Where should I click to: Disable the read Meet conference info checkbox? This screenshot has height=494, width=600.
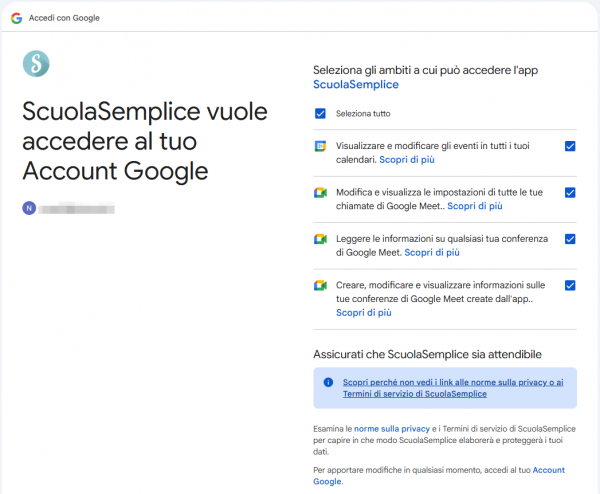click(x=570, y=239)
